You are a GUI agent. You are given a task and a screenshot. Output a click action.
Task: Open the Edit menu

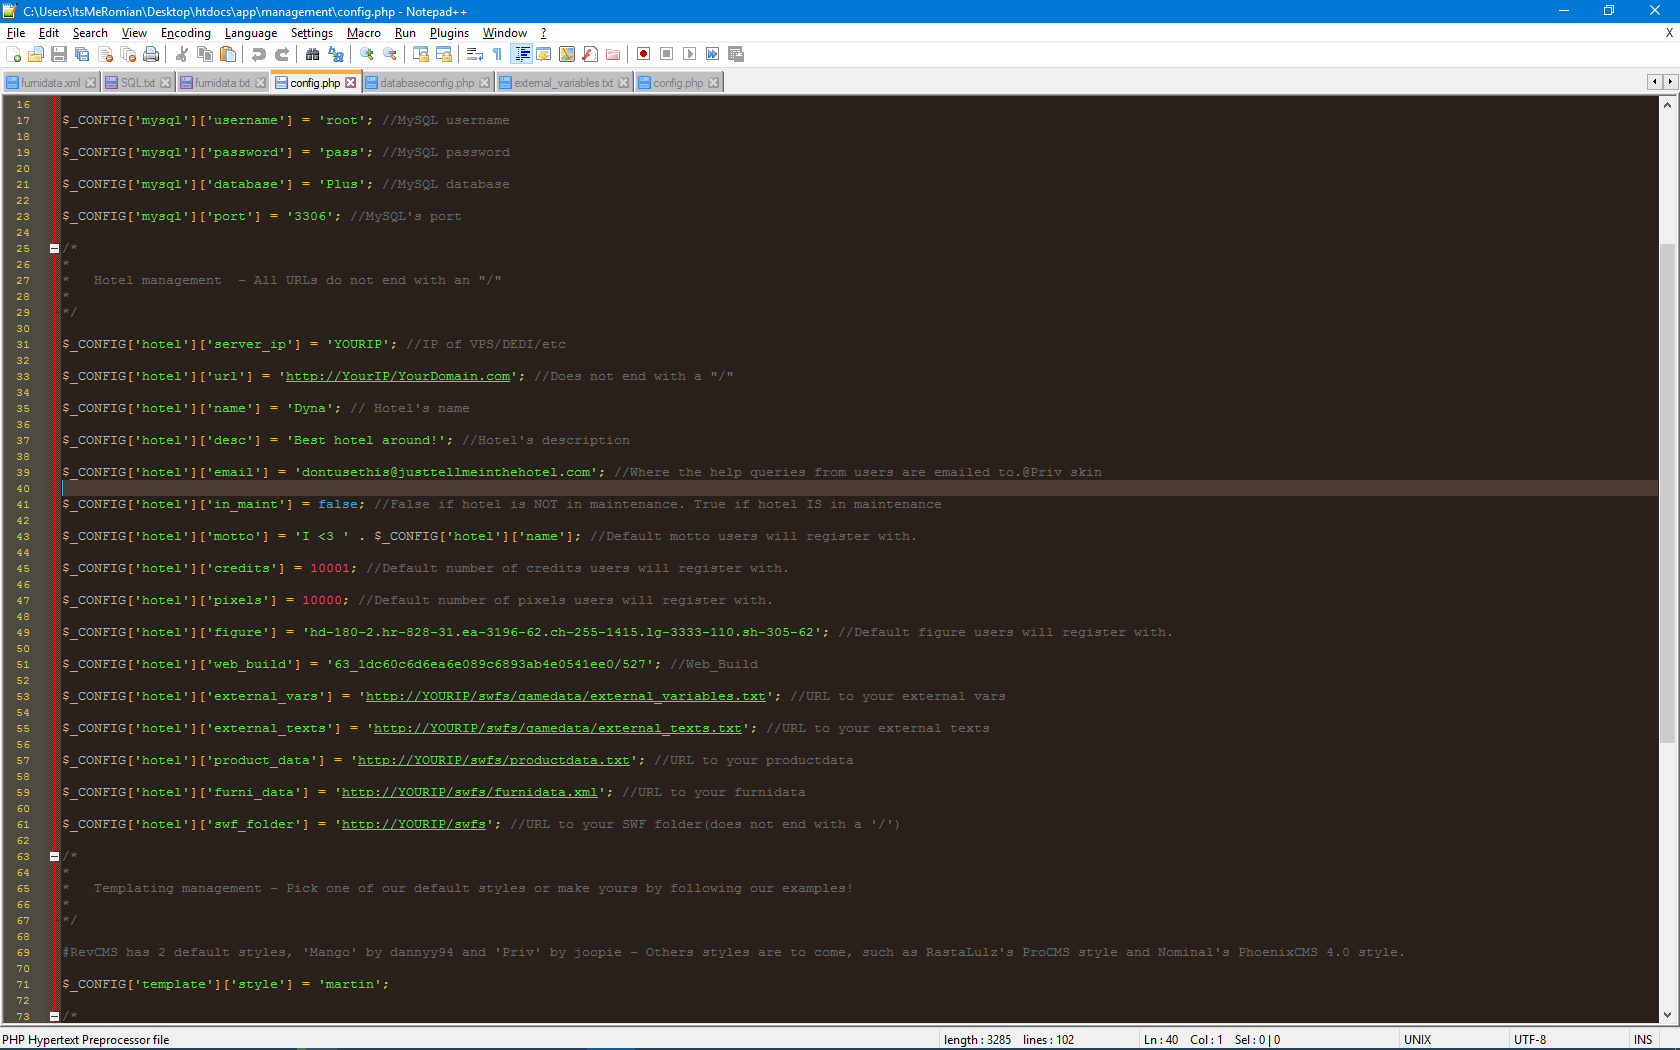tap(49, 33)
